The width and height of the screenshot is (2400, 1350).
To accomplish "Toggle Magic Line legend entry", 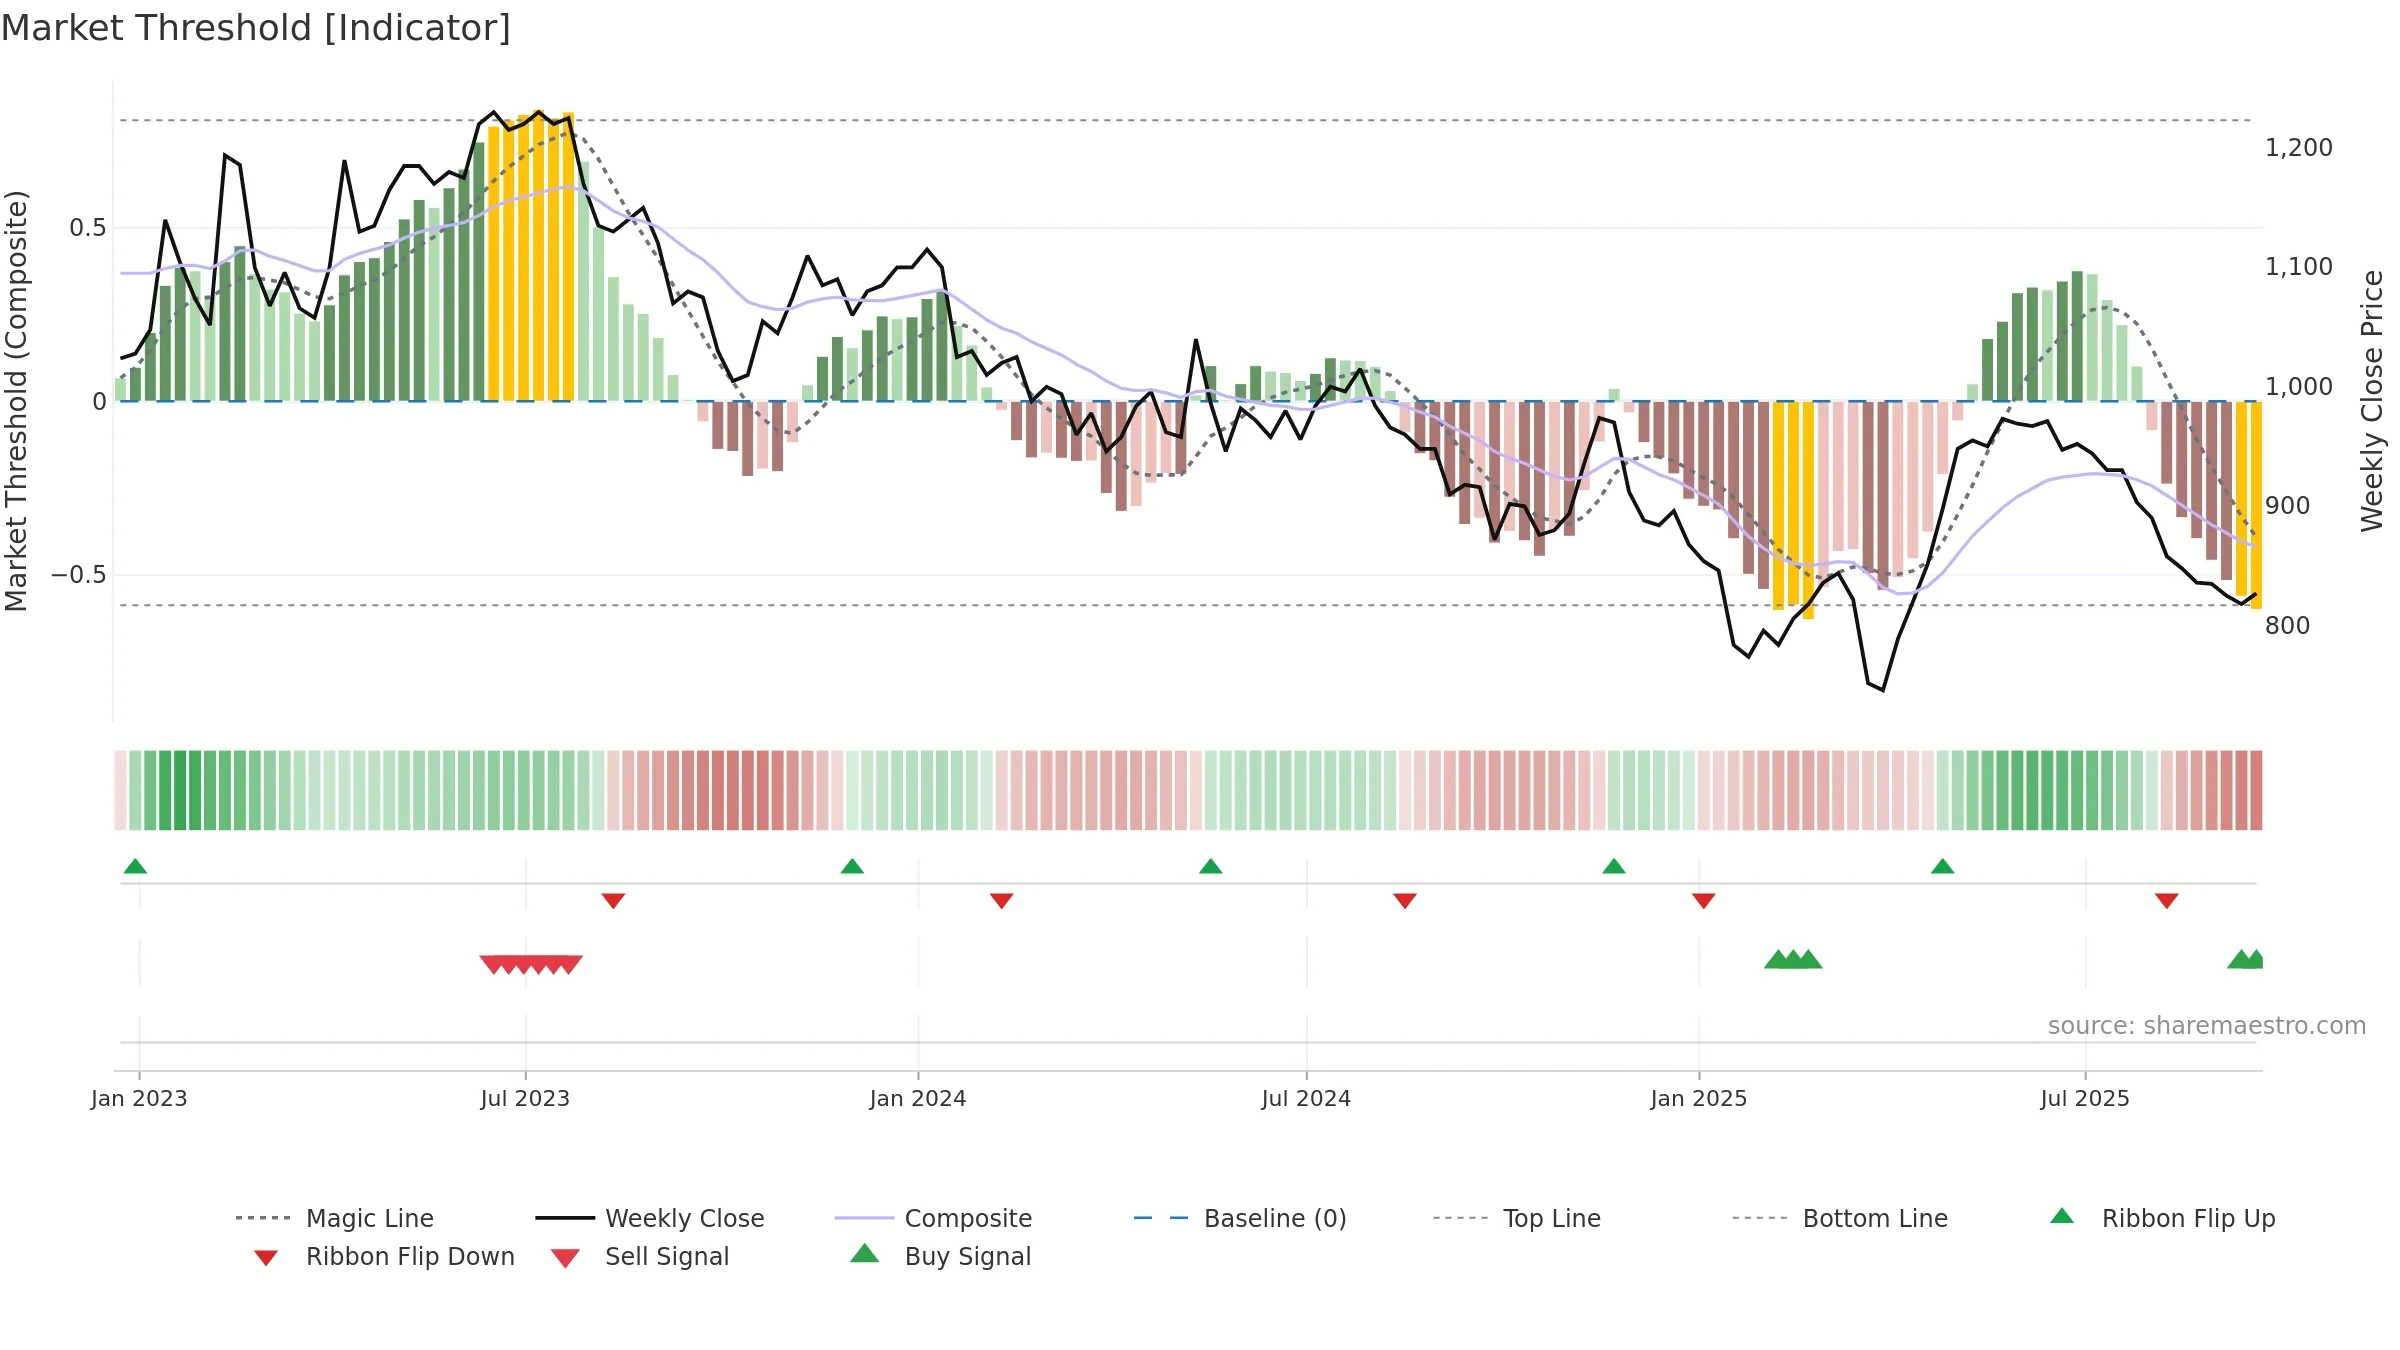I will pyautogui.click(x=335, y=1218).
